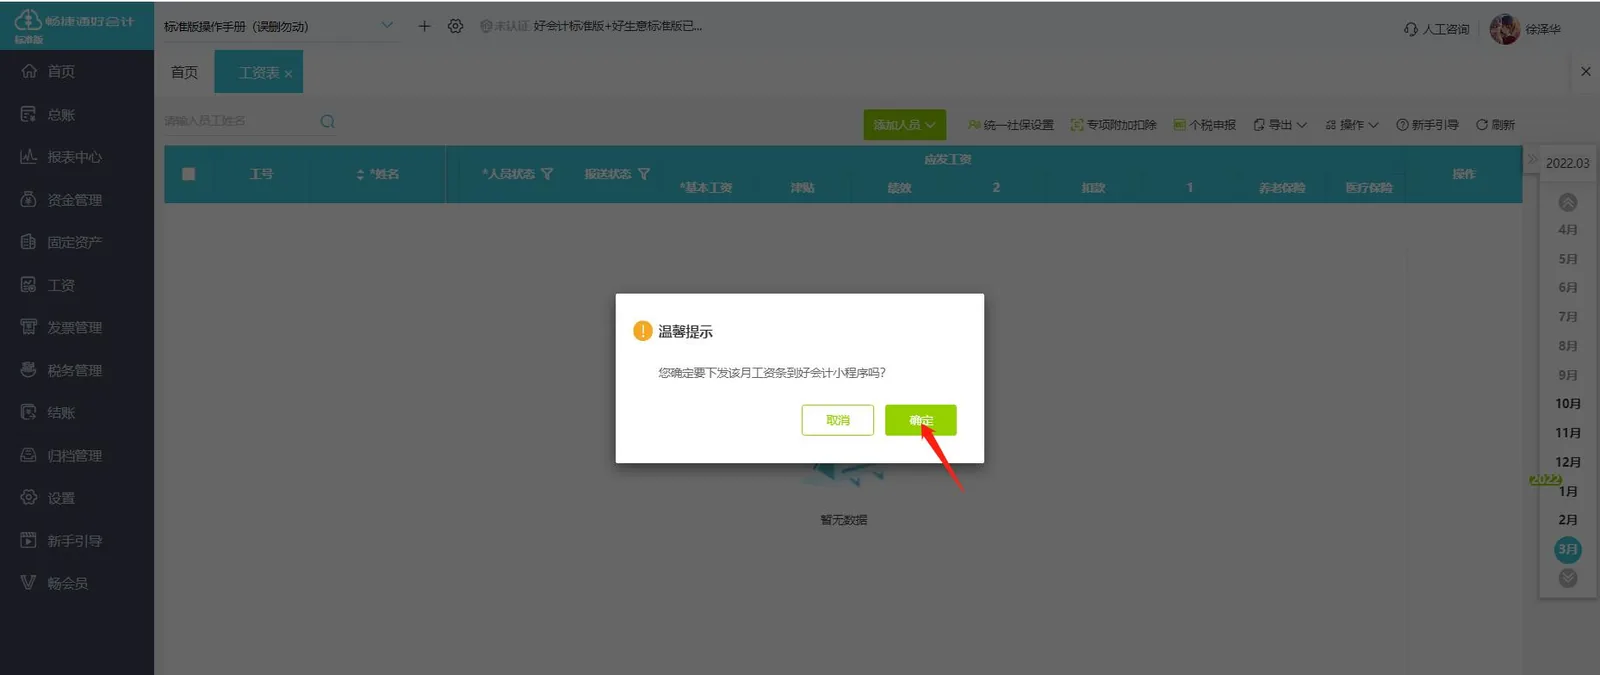The image size is (1600, 675).
Task: Select month 10月
Action: [x=1568, y=404]
